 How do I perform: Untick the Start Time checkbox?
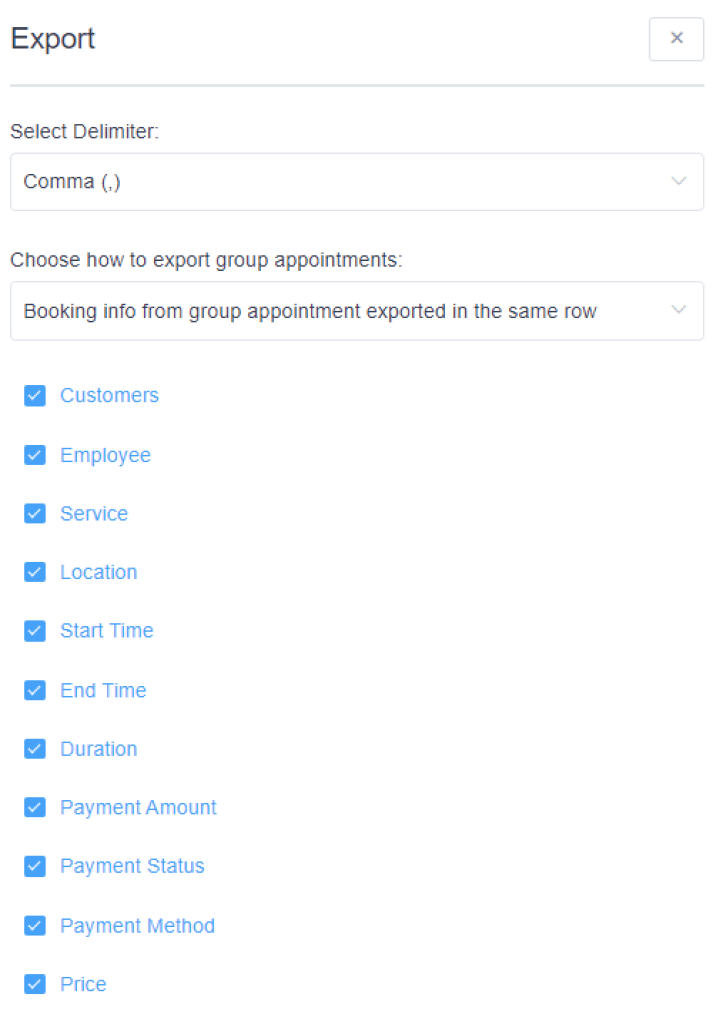click(x=35, y=631)
